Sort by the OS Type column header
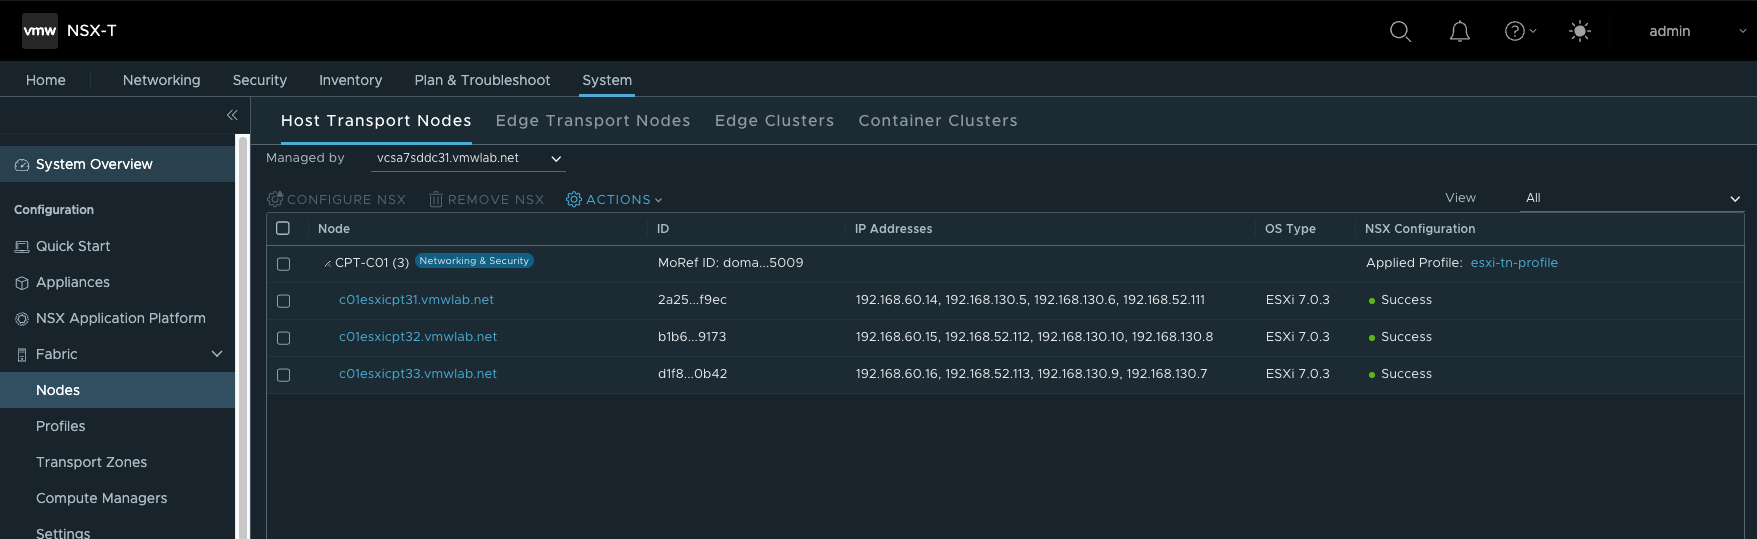 1290,229
